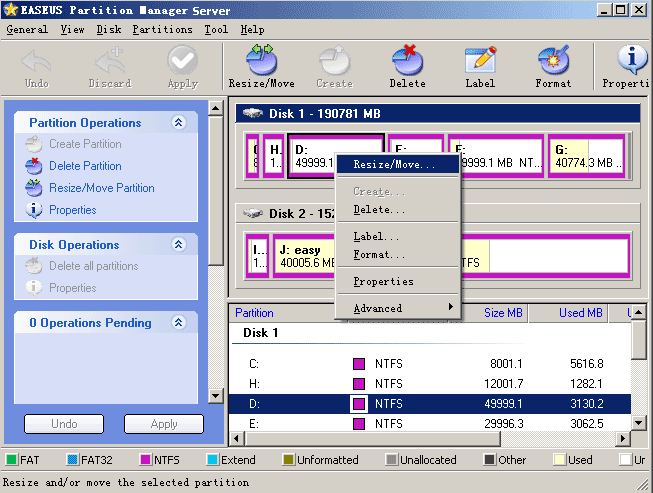Click the Delete Partition link
The image size is (653, 493).
pyautogui.click(x=85, y=166)
